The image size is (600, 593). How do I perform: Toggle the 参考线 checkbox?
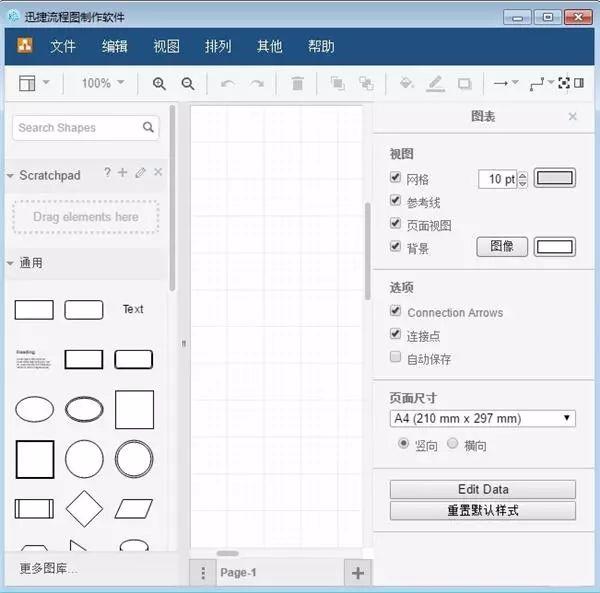pos(395,200)
